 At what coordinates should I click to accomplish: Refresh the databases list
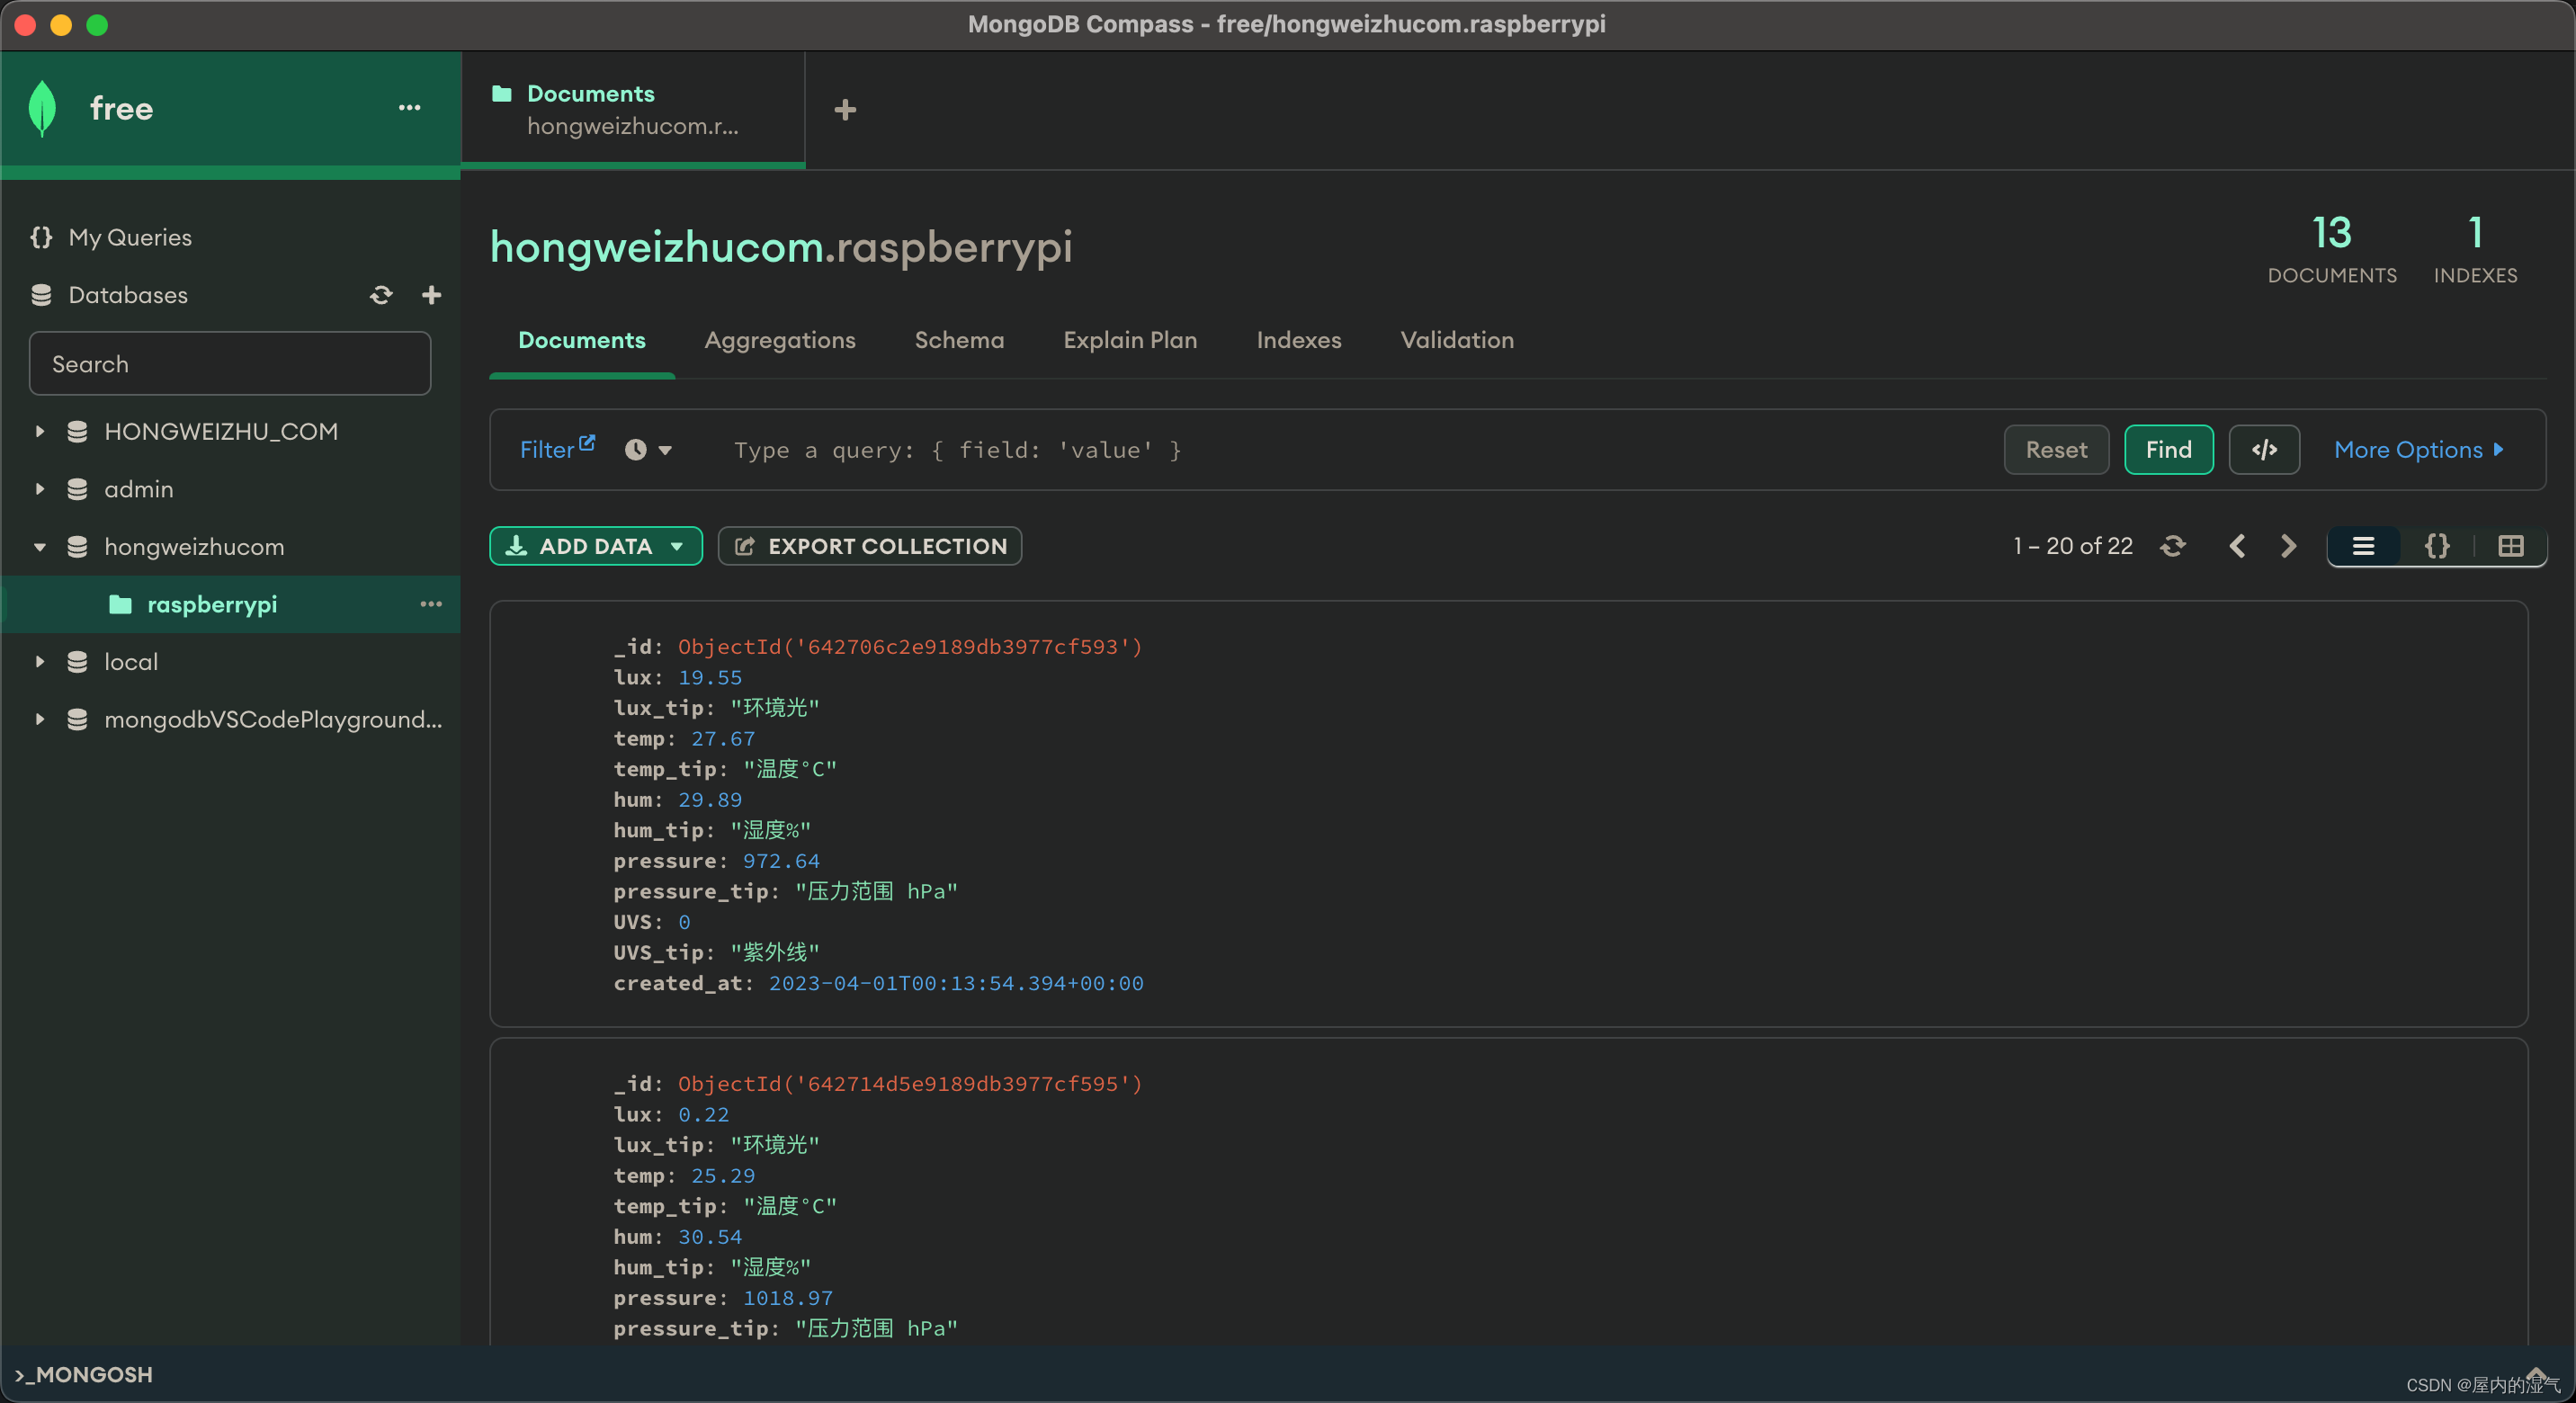[x=381, y=295]
